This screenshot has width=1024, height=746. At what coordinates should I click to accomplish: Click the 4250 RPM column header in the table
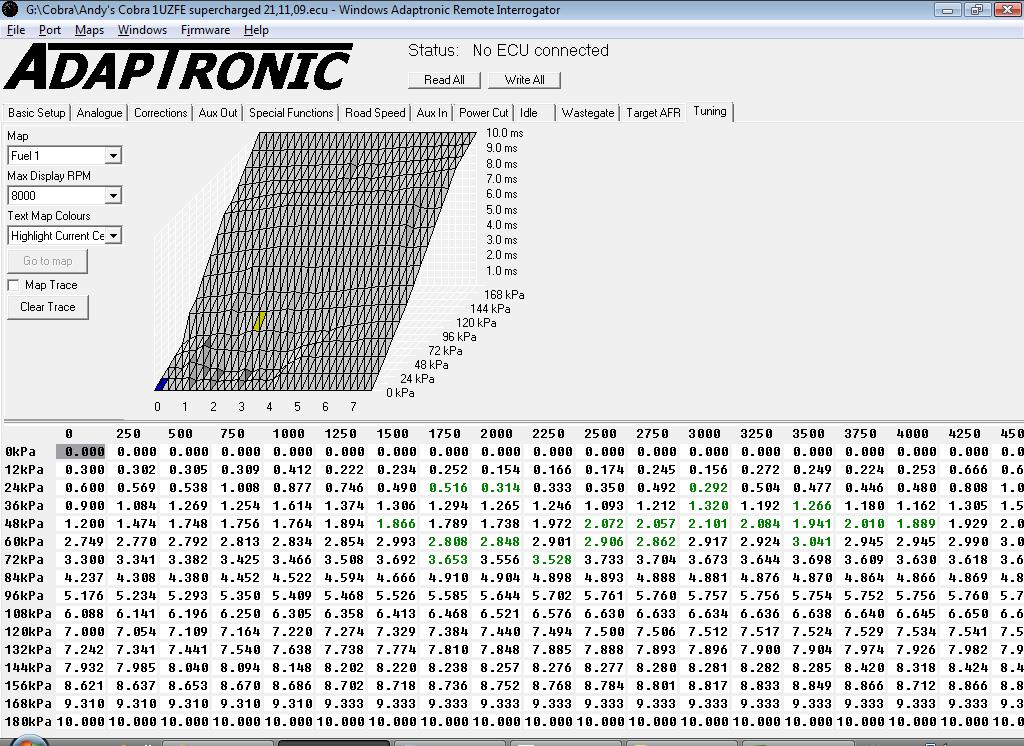965,434
